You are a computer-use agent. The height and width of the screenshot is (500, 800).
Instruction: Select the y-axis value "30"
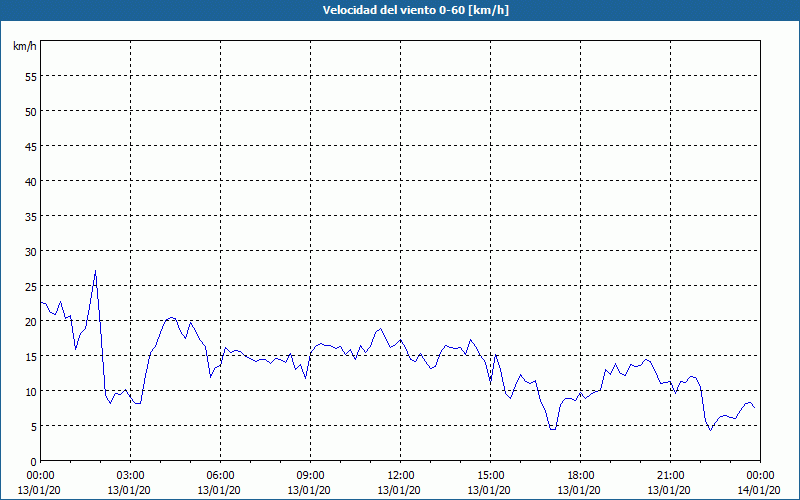pos(31,252)
